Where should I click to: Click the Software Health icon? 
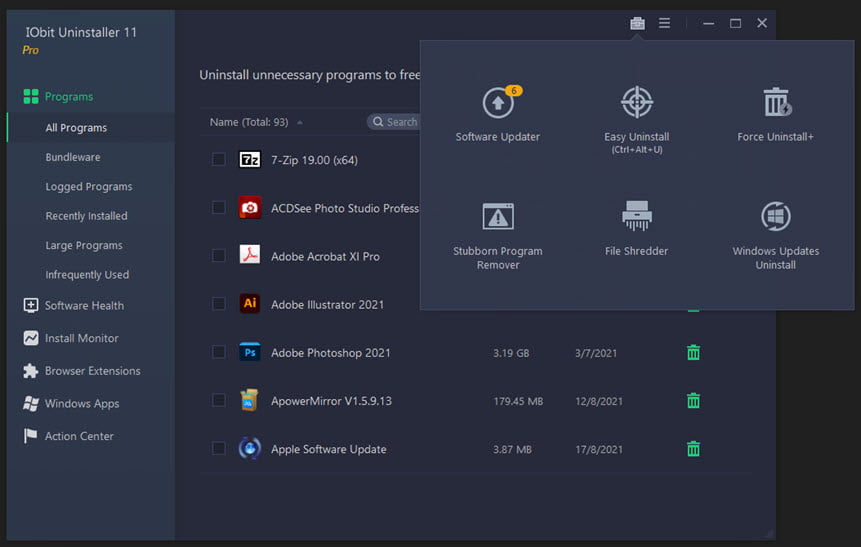31,305
